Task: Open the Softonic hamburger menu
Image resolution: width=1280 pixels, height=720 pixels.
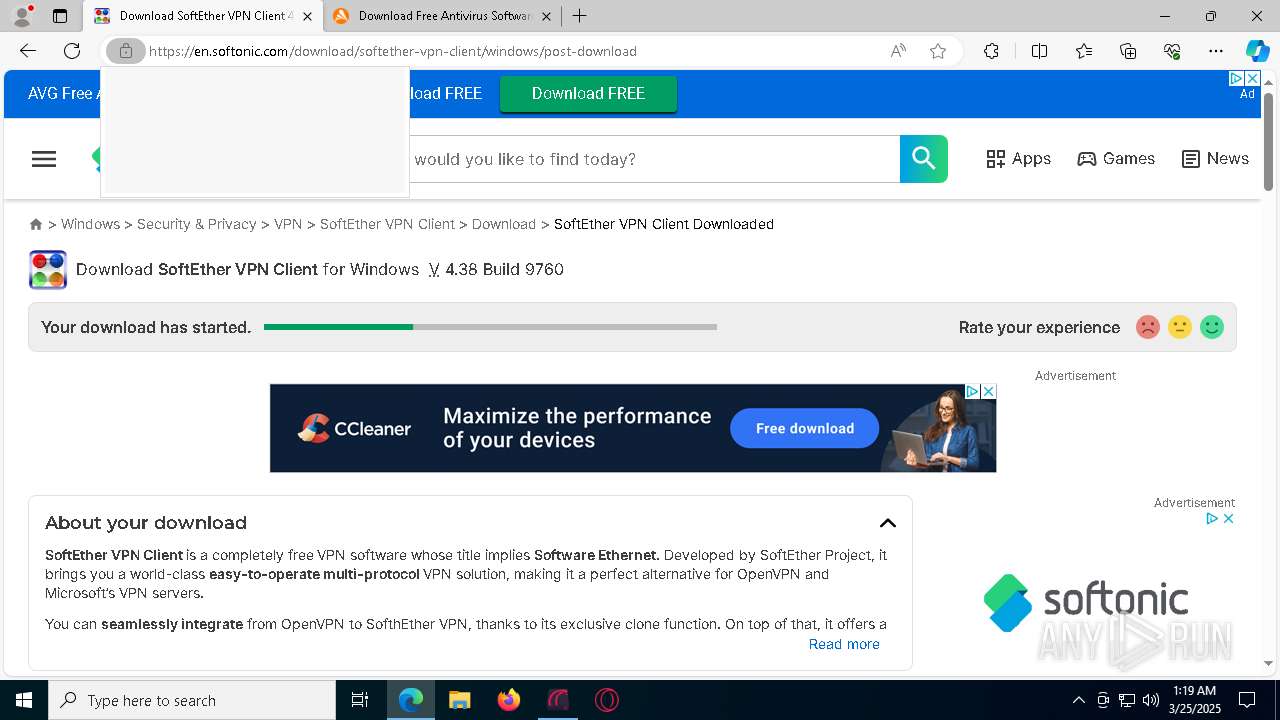Action: coord(44,159)
